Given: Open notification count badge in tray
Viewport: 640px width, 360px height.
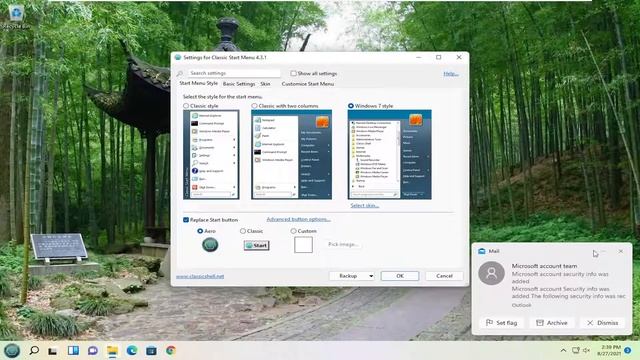Looking at the screenshot, I should coord(628,350).
